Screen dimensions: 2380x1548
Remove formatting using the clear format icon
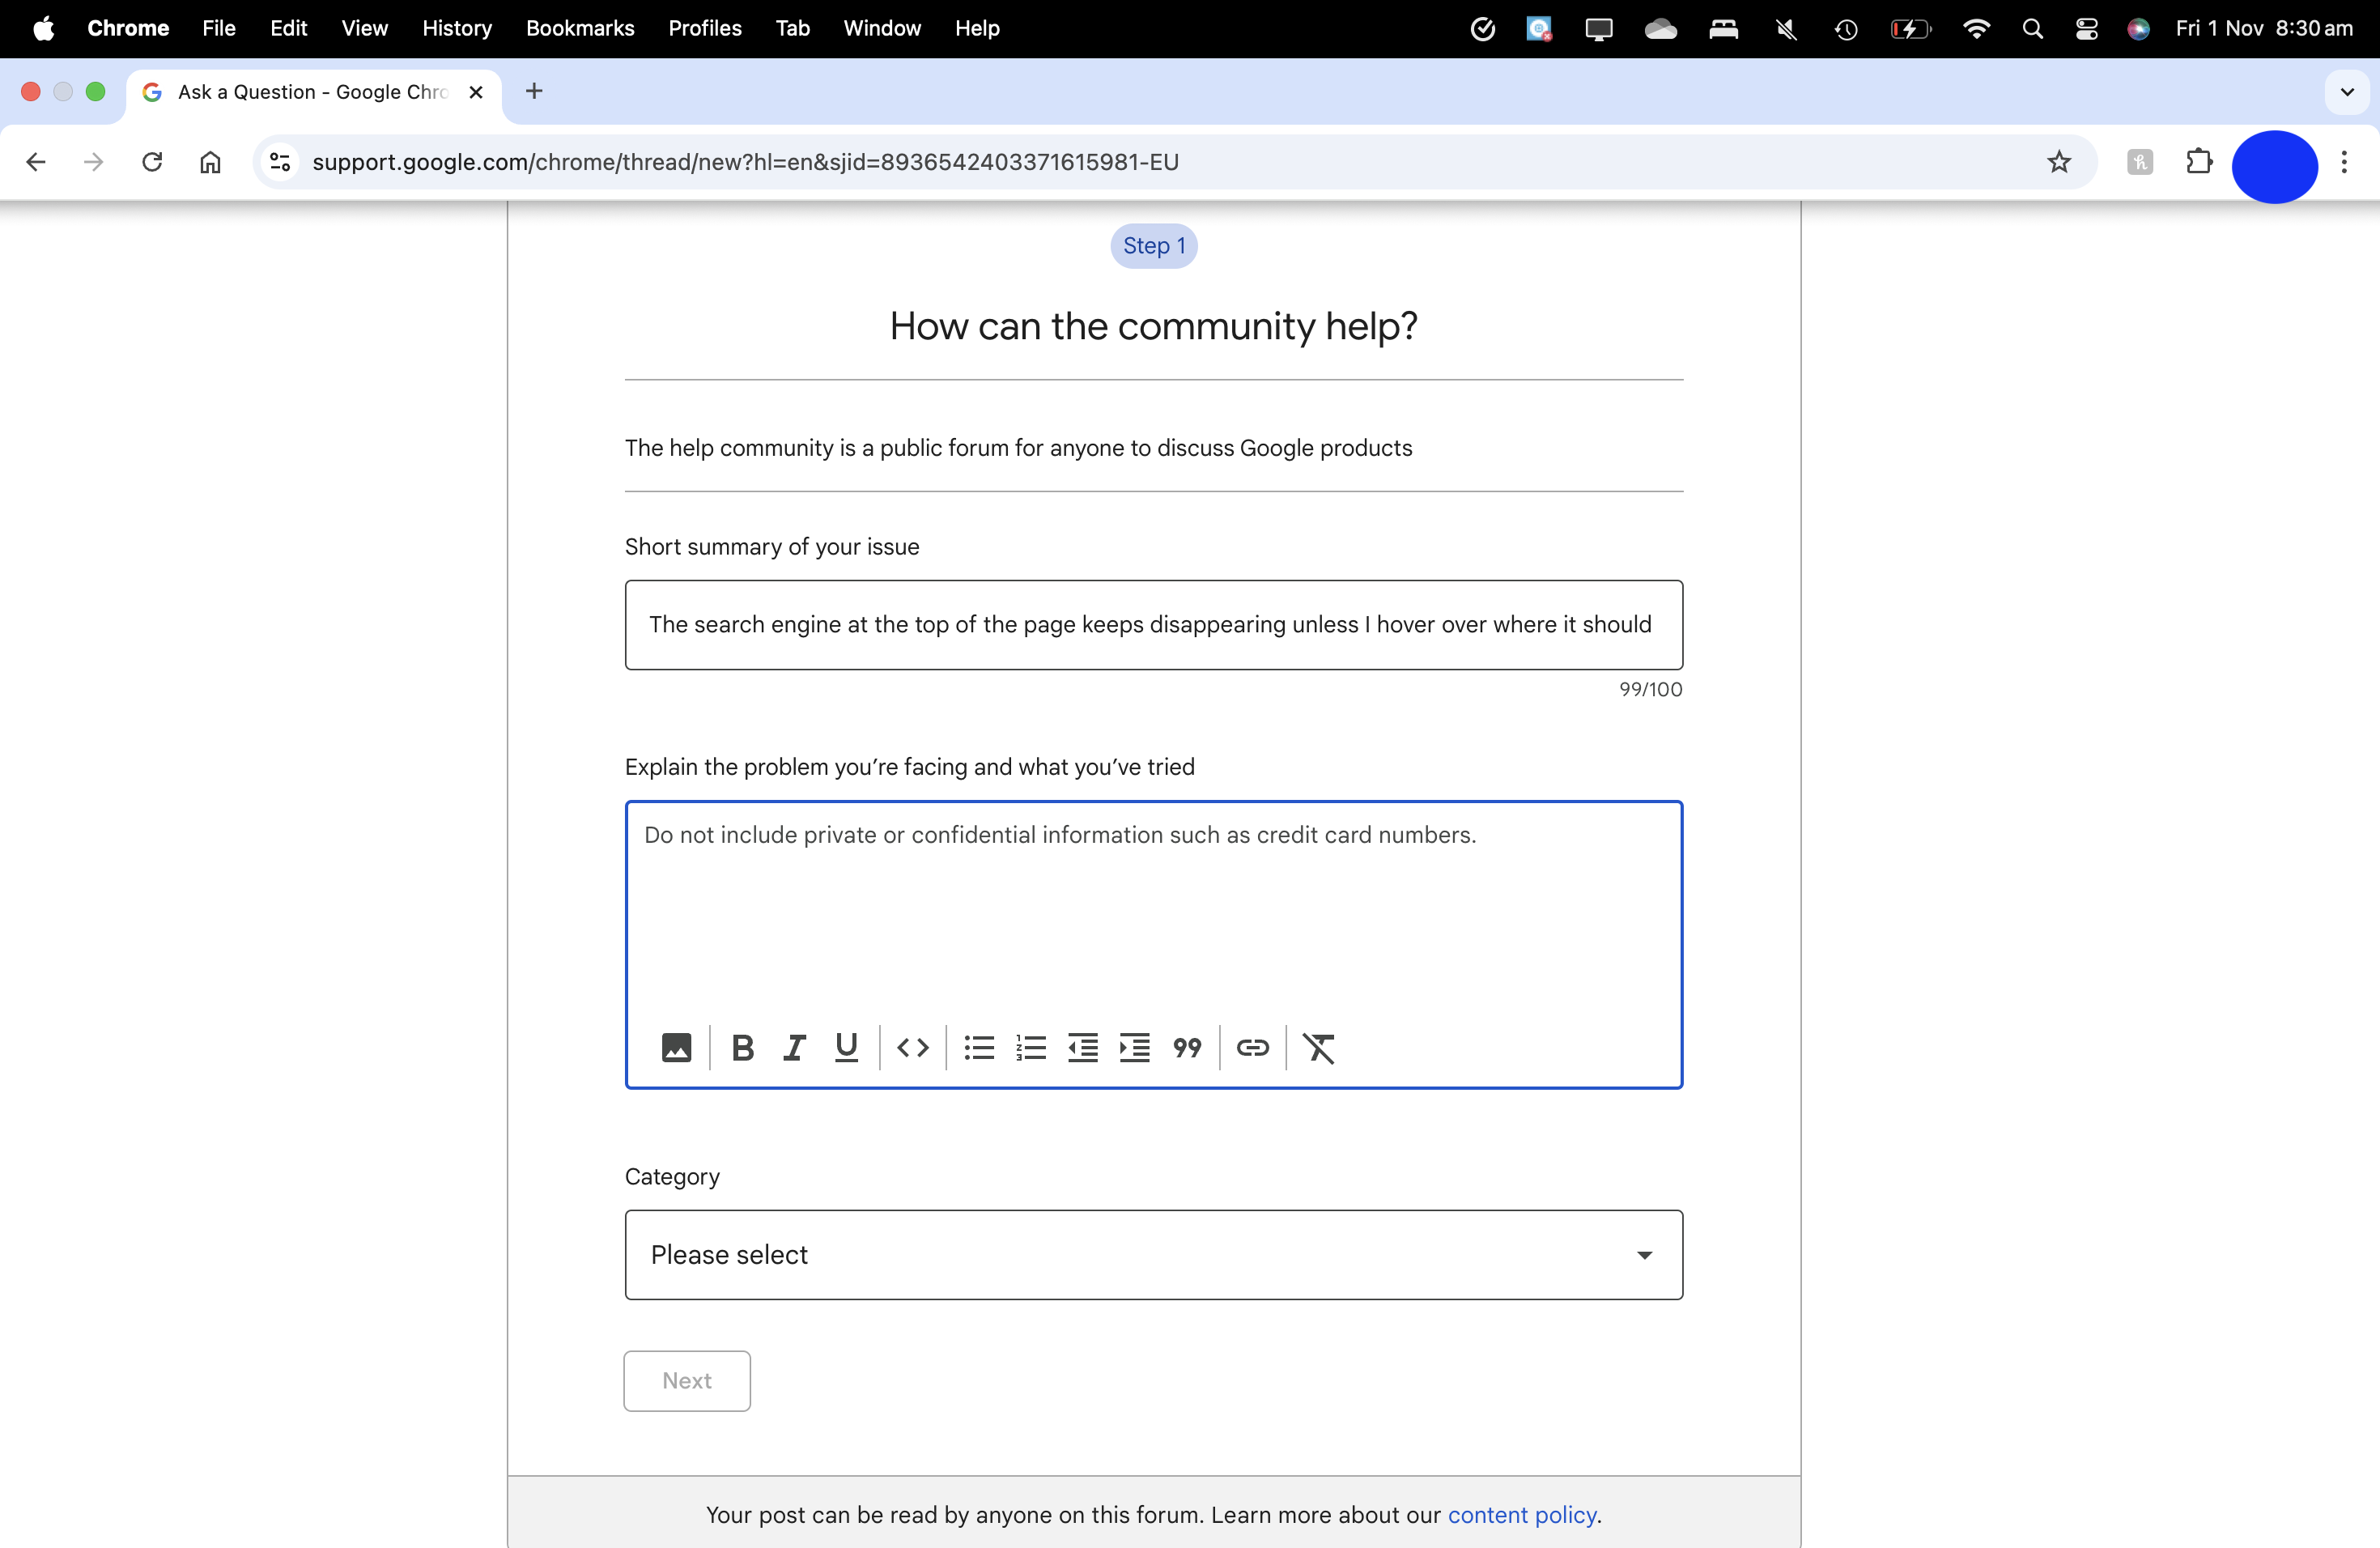click(x=1319, y=1047)
